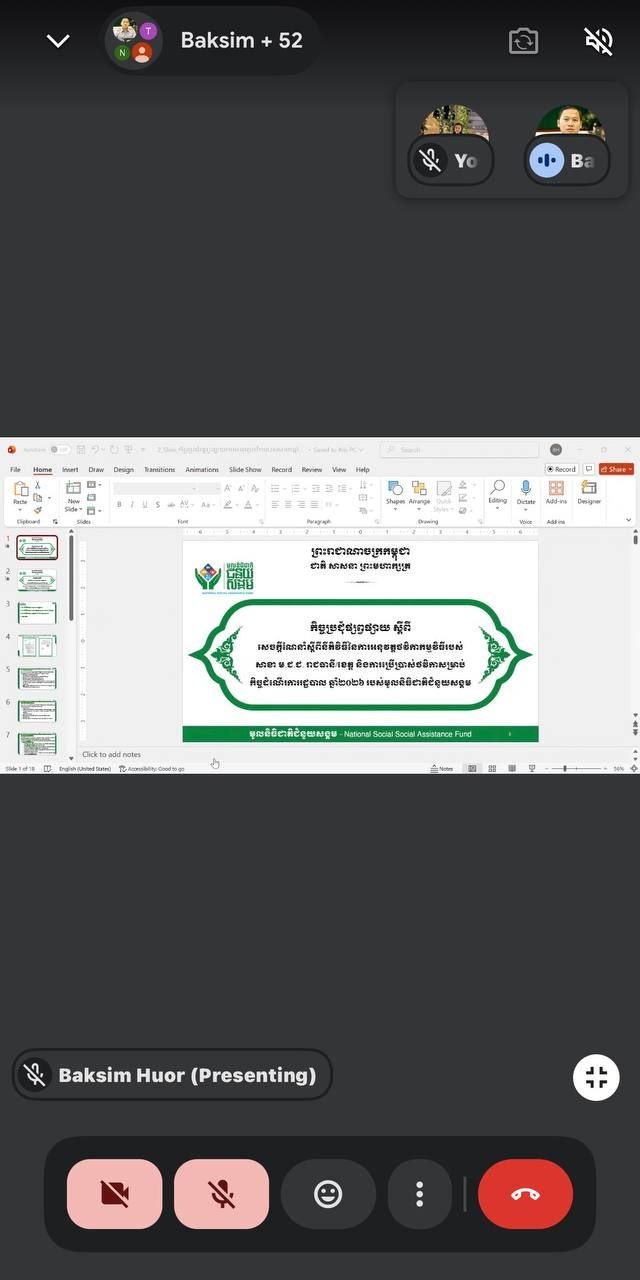Open the Insert tab in the ribbon

70,469
